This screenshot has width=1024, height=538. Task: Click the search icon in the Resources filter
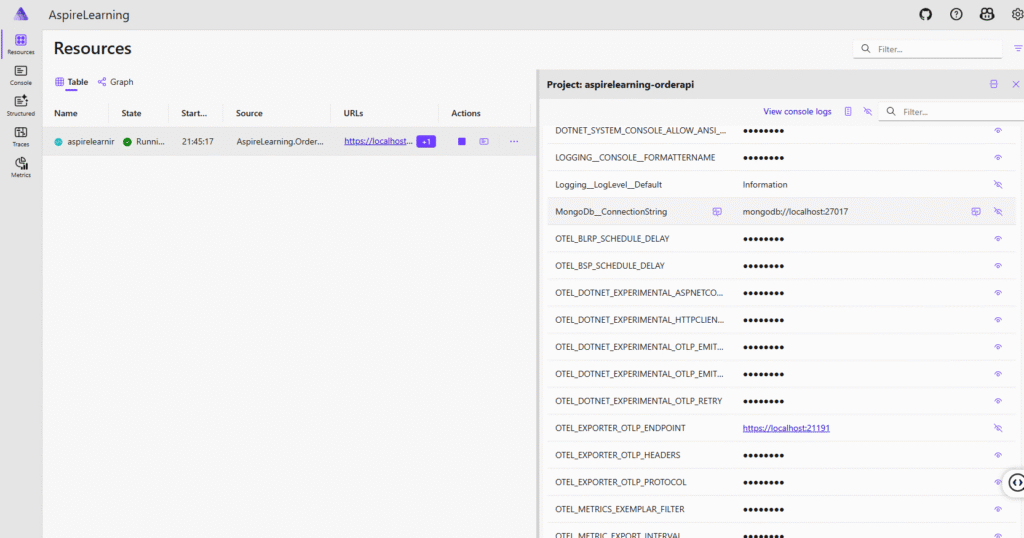coord(866,48)
